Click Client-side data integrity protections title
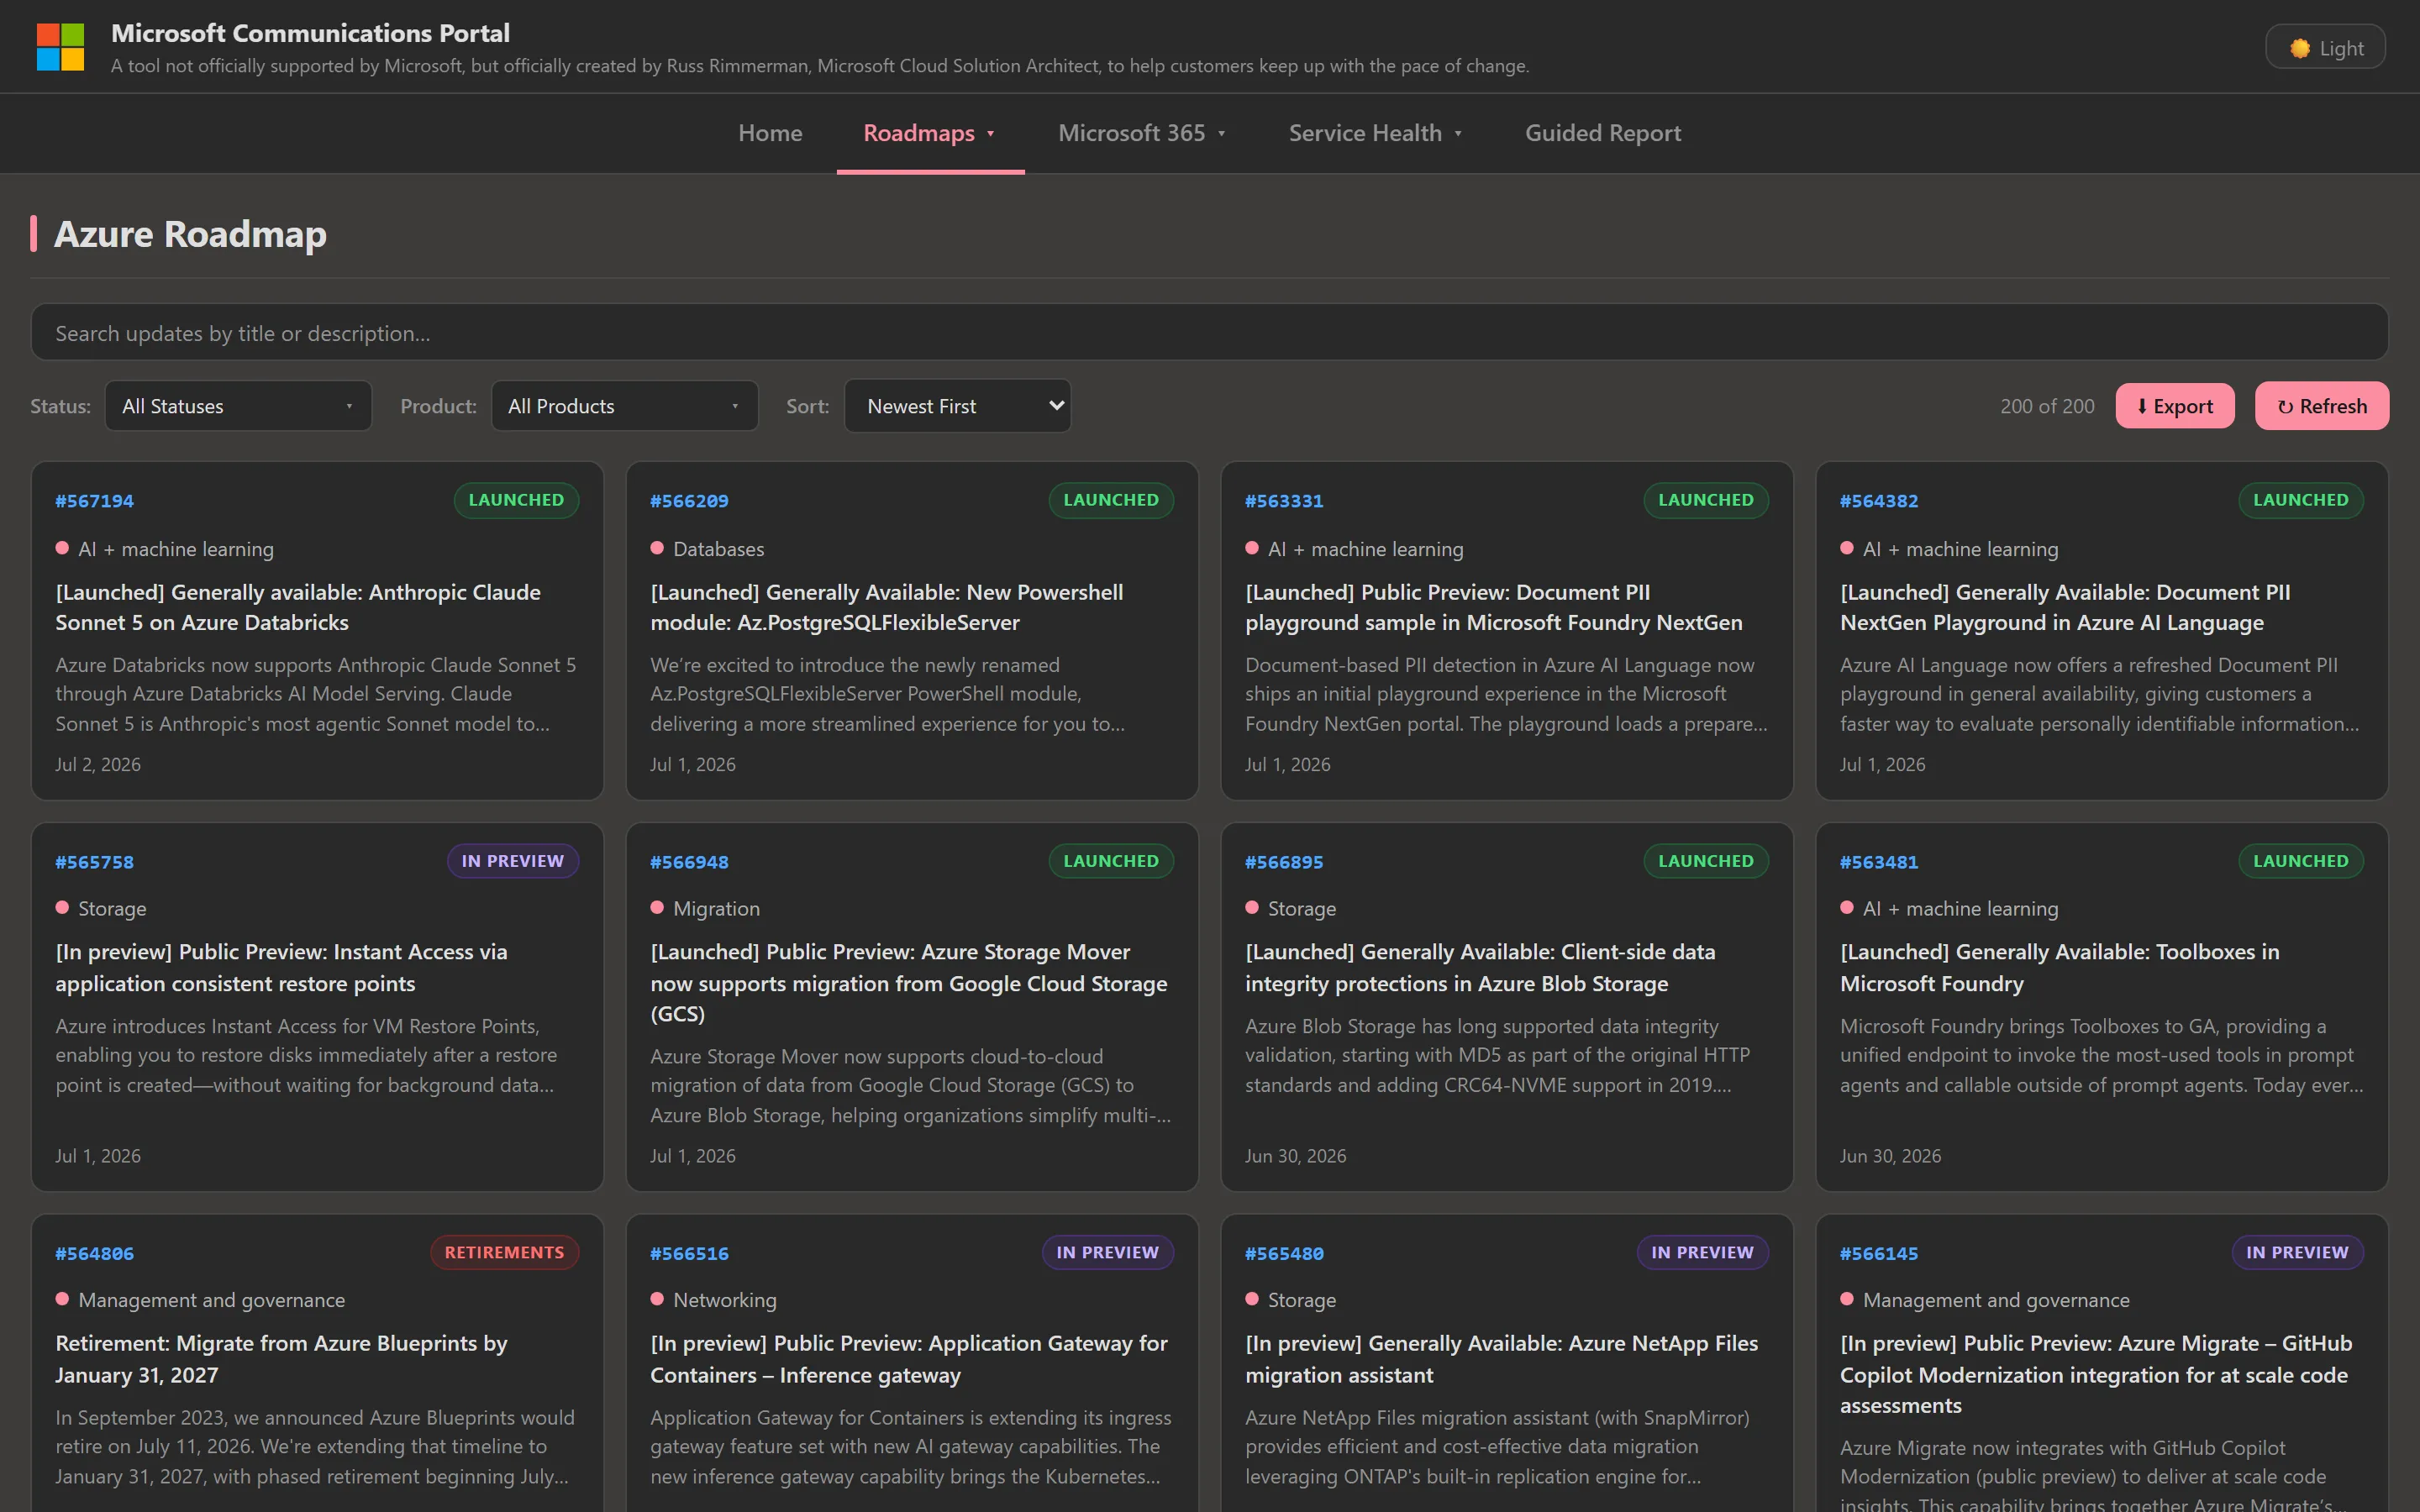Viewport: 2420px width, 1512px height. pyautogui.click(x=1480, y=967)
